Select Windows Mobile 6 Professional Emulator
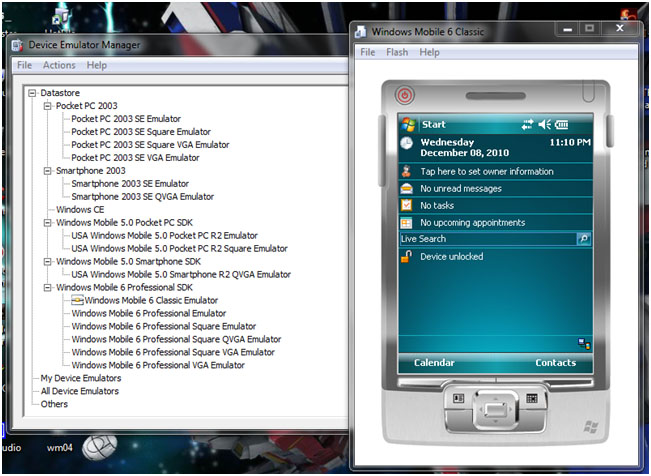Image resolution: width=651 pixels, height=476 pixels. (149, 313)
